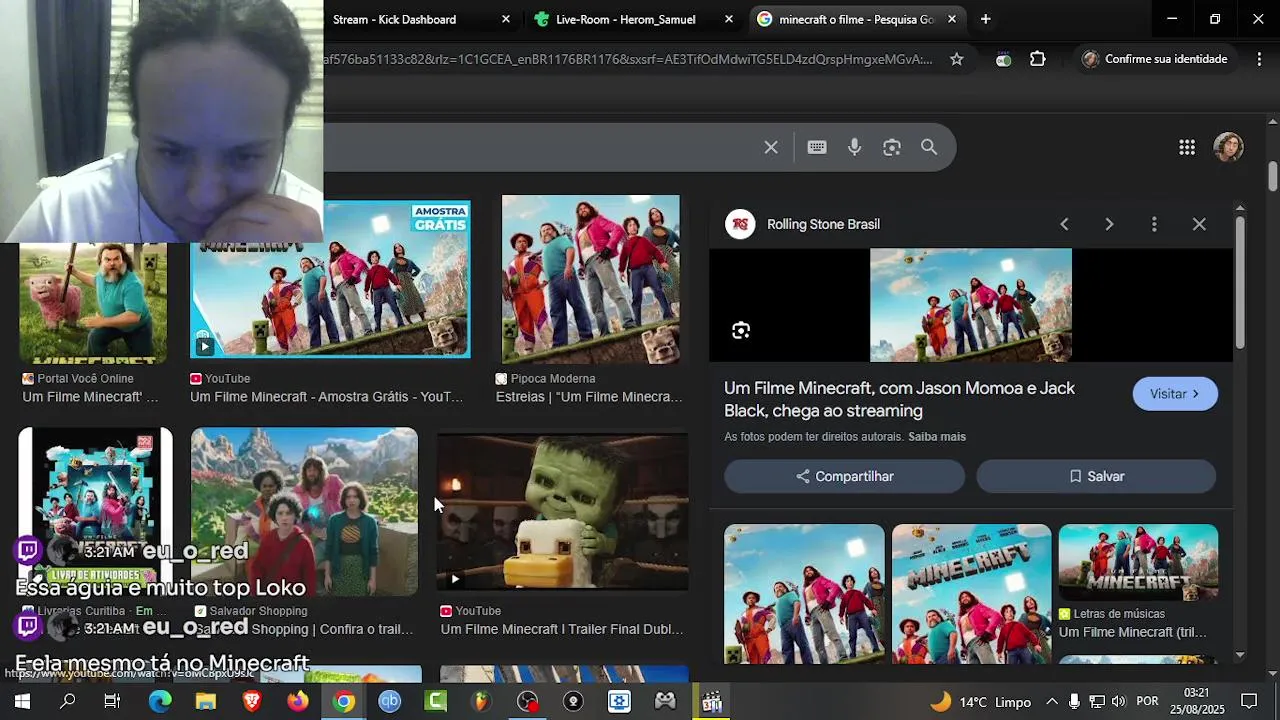The height and width of the screenshot is (720, 1280).
Task: Open article title Um Filme Minecraft, com Jason Momoa
Action: (x=899, y=399)
